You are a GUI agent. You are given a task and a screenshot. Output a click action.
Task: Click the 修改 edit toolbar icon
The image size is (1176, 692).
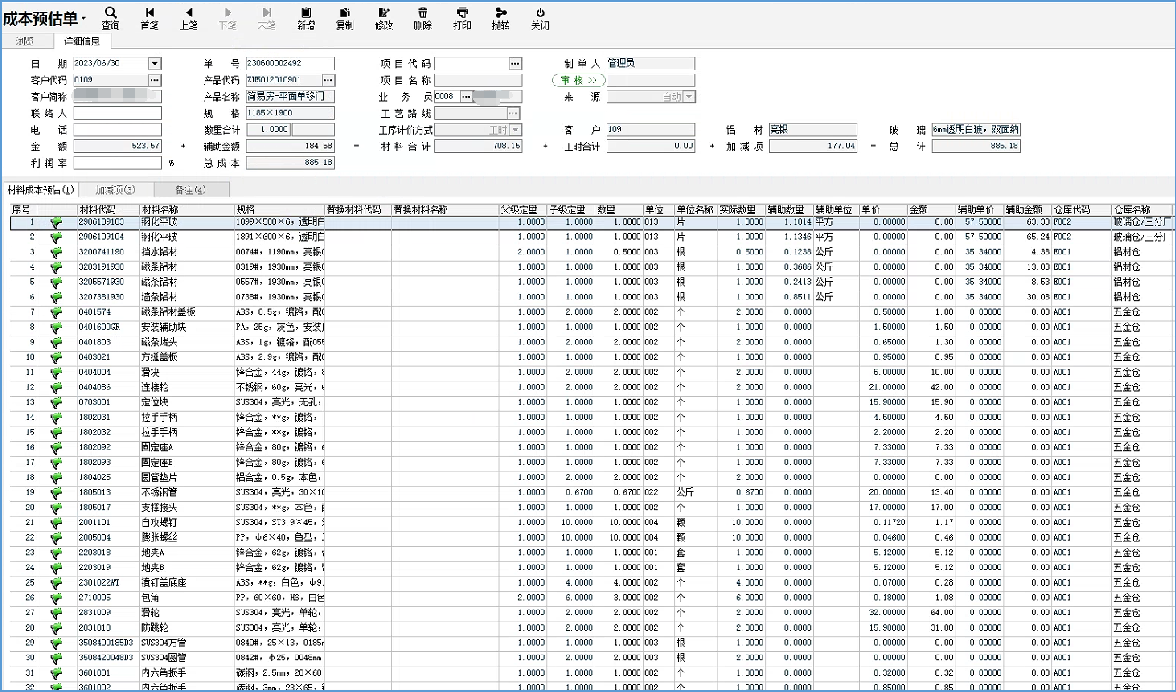(384, 18)
